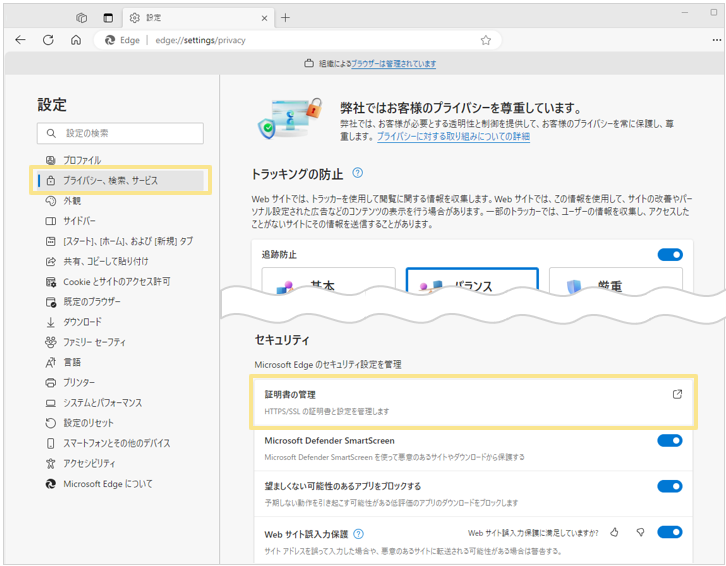
Task: Open the ダウンロード settings section
Action: (x=82, y=322)
